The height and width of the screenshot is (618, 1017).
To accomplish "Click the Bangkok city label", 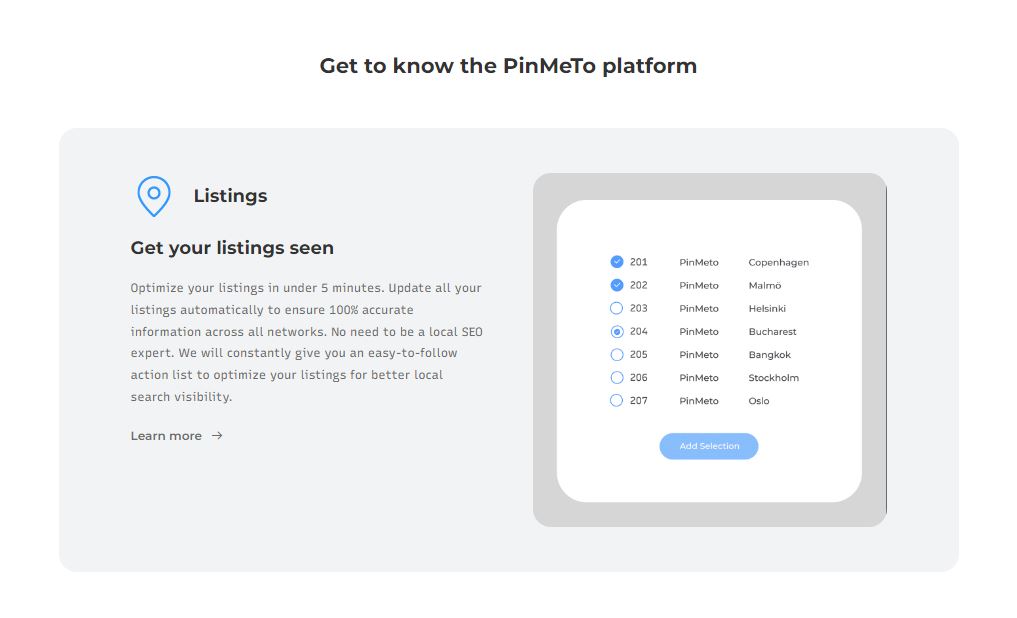I will point(769,355).
